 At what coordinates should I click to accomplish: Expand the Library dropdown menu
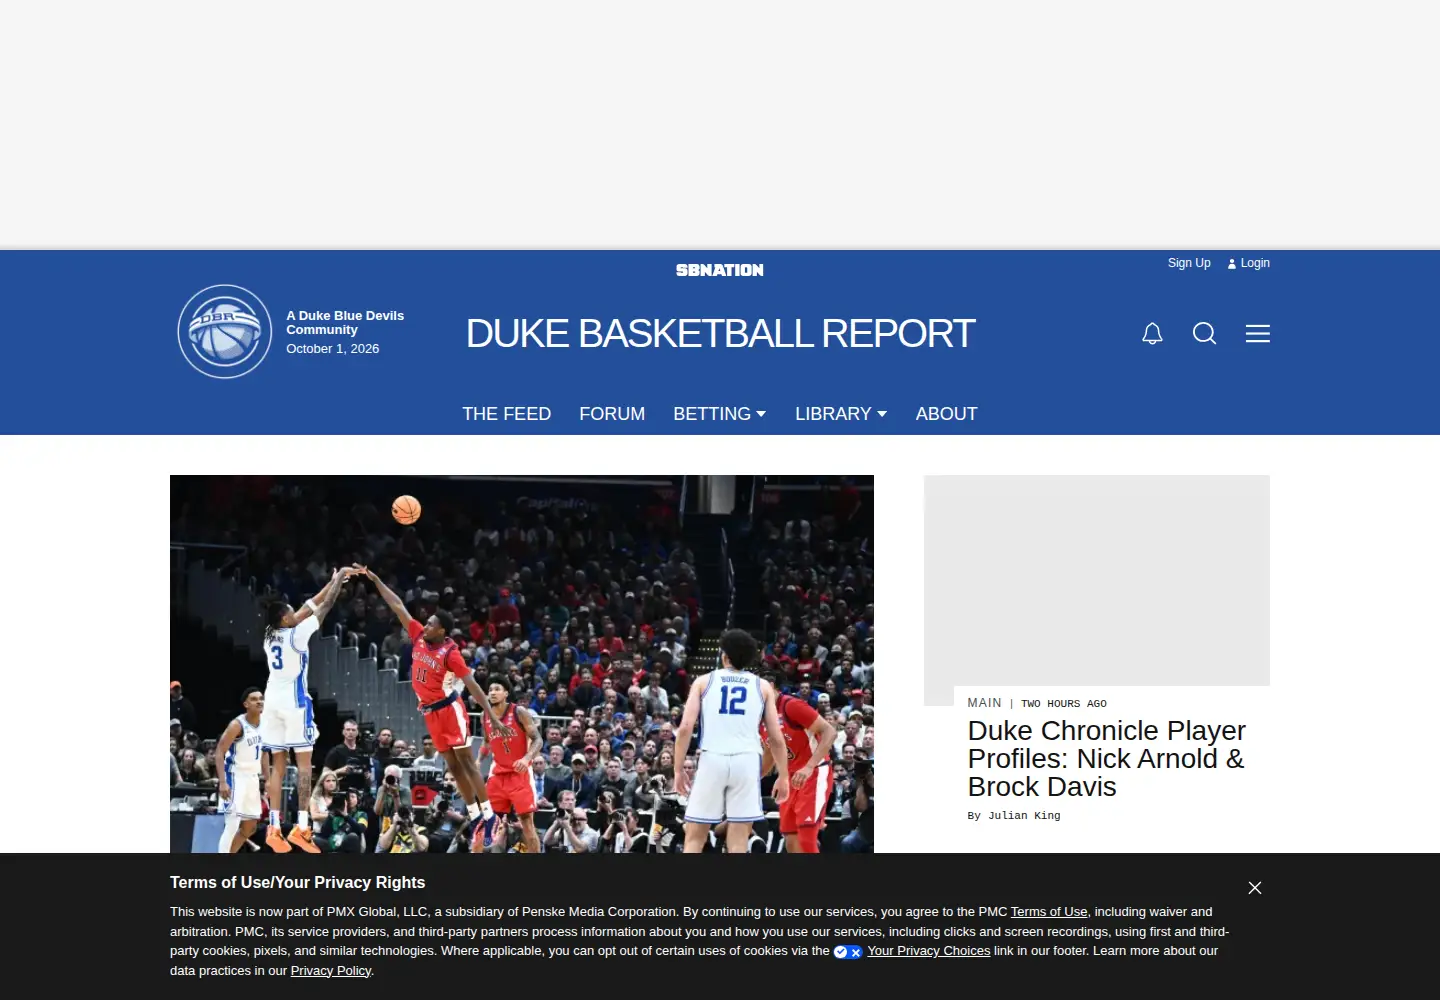(841, 414)
